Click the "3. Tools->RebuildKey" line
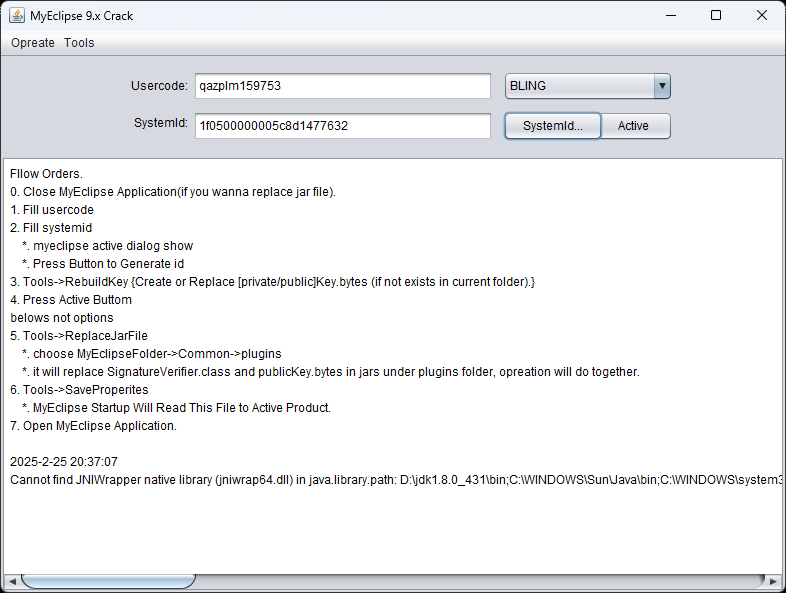This screenshot has height=593, width=786. pos(273,282)
